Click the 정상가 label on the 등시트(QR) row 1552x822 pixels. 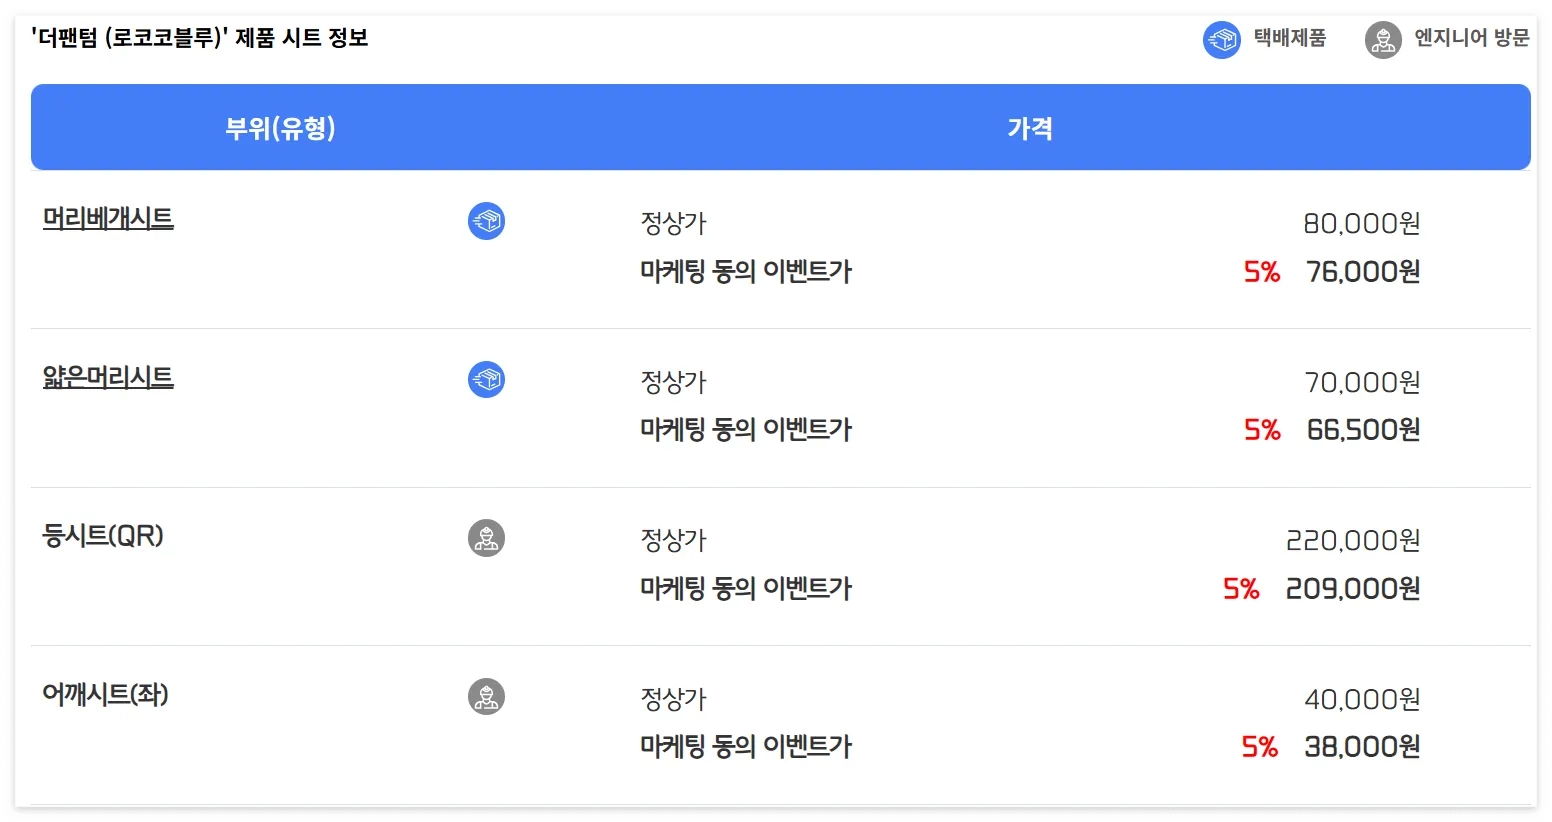(673, 539)
